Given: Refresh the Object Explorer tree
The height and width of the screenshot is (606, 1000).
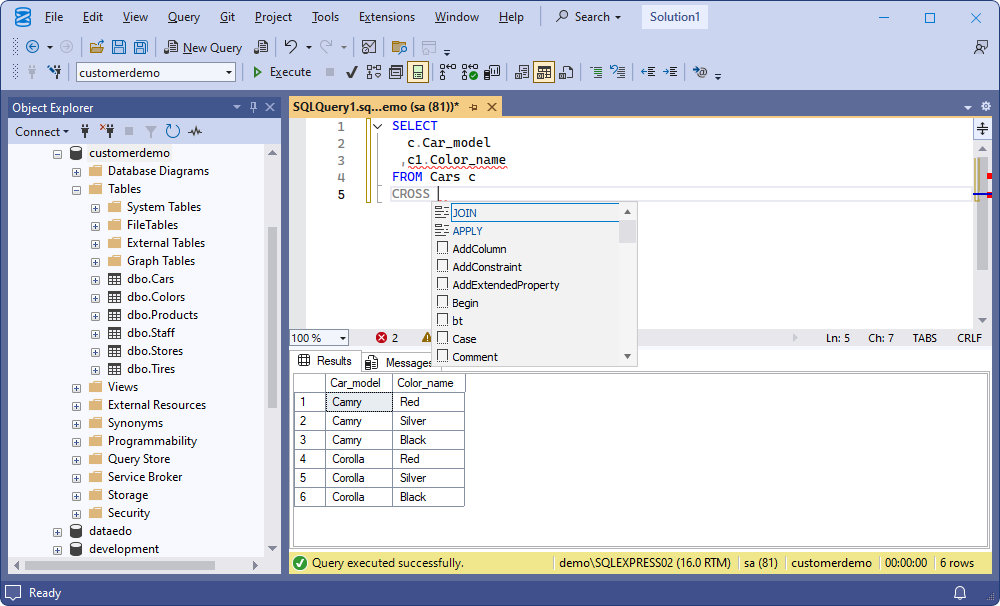Looking at the screenshot, I should pos(170,131).
